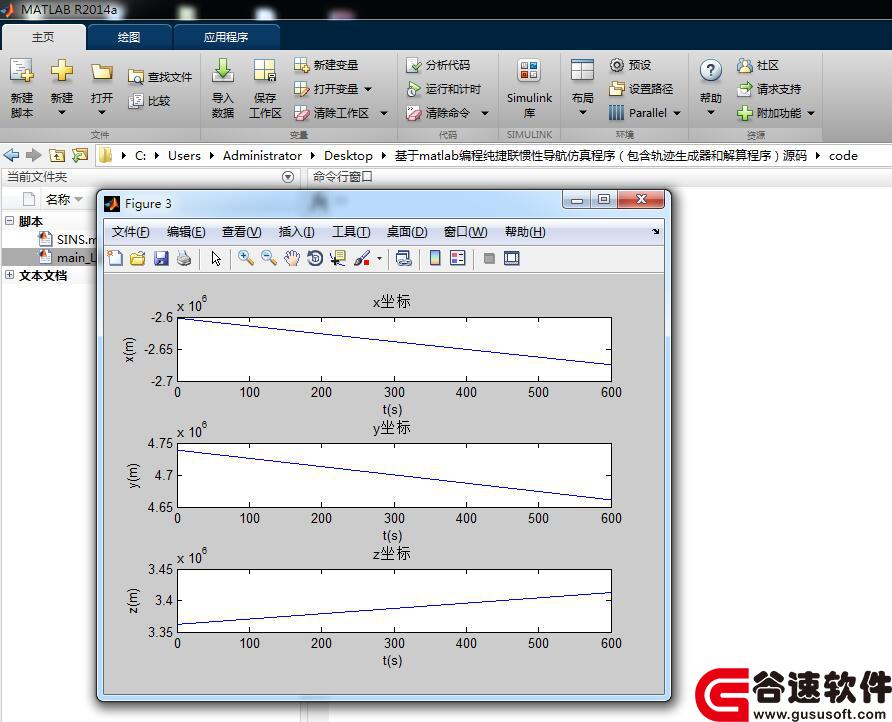
Task: Open Insert (插入) menu in Figure 3
Action: coord(296,232)
